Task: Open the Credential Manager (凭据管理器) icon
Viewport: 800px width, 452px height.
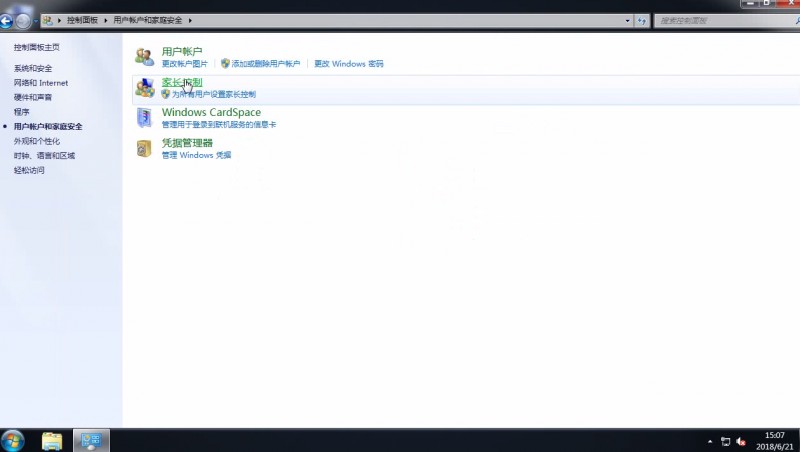Action: point(144,148)
